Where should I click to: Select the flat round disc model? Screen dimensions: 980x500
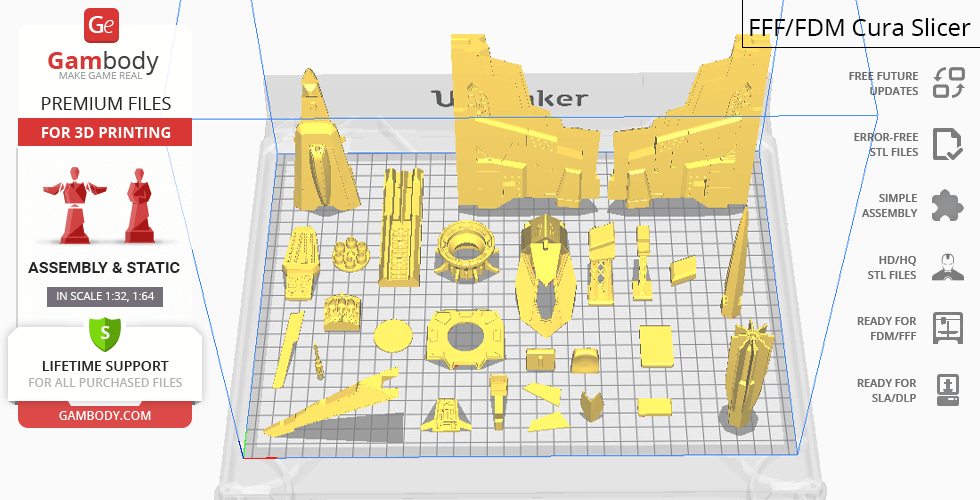click(x=394, y=334)
